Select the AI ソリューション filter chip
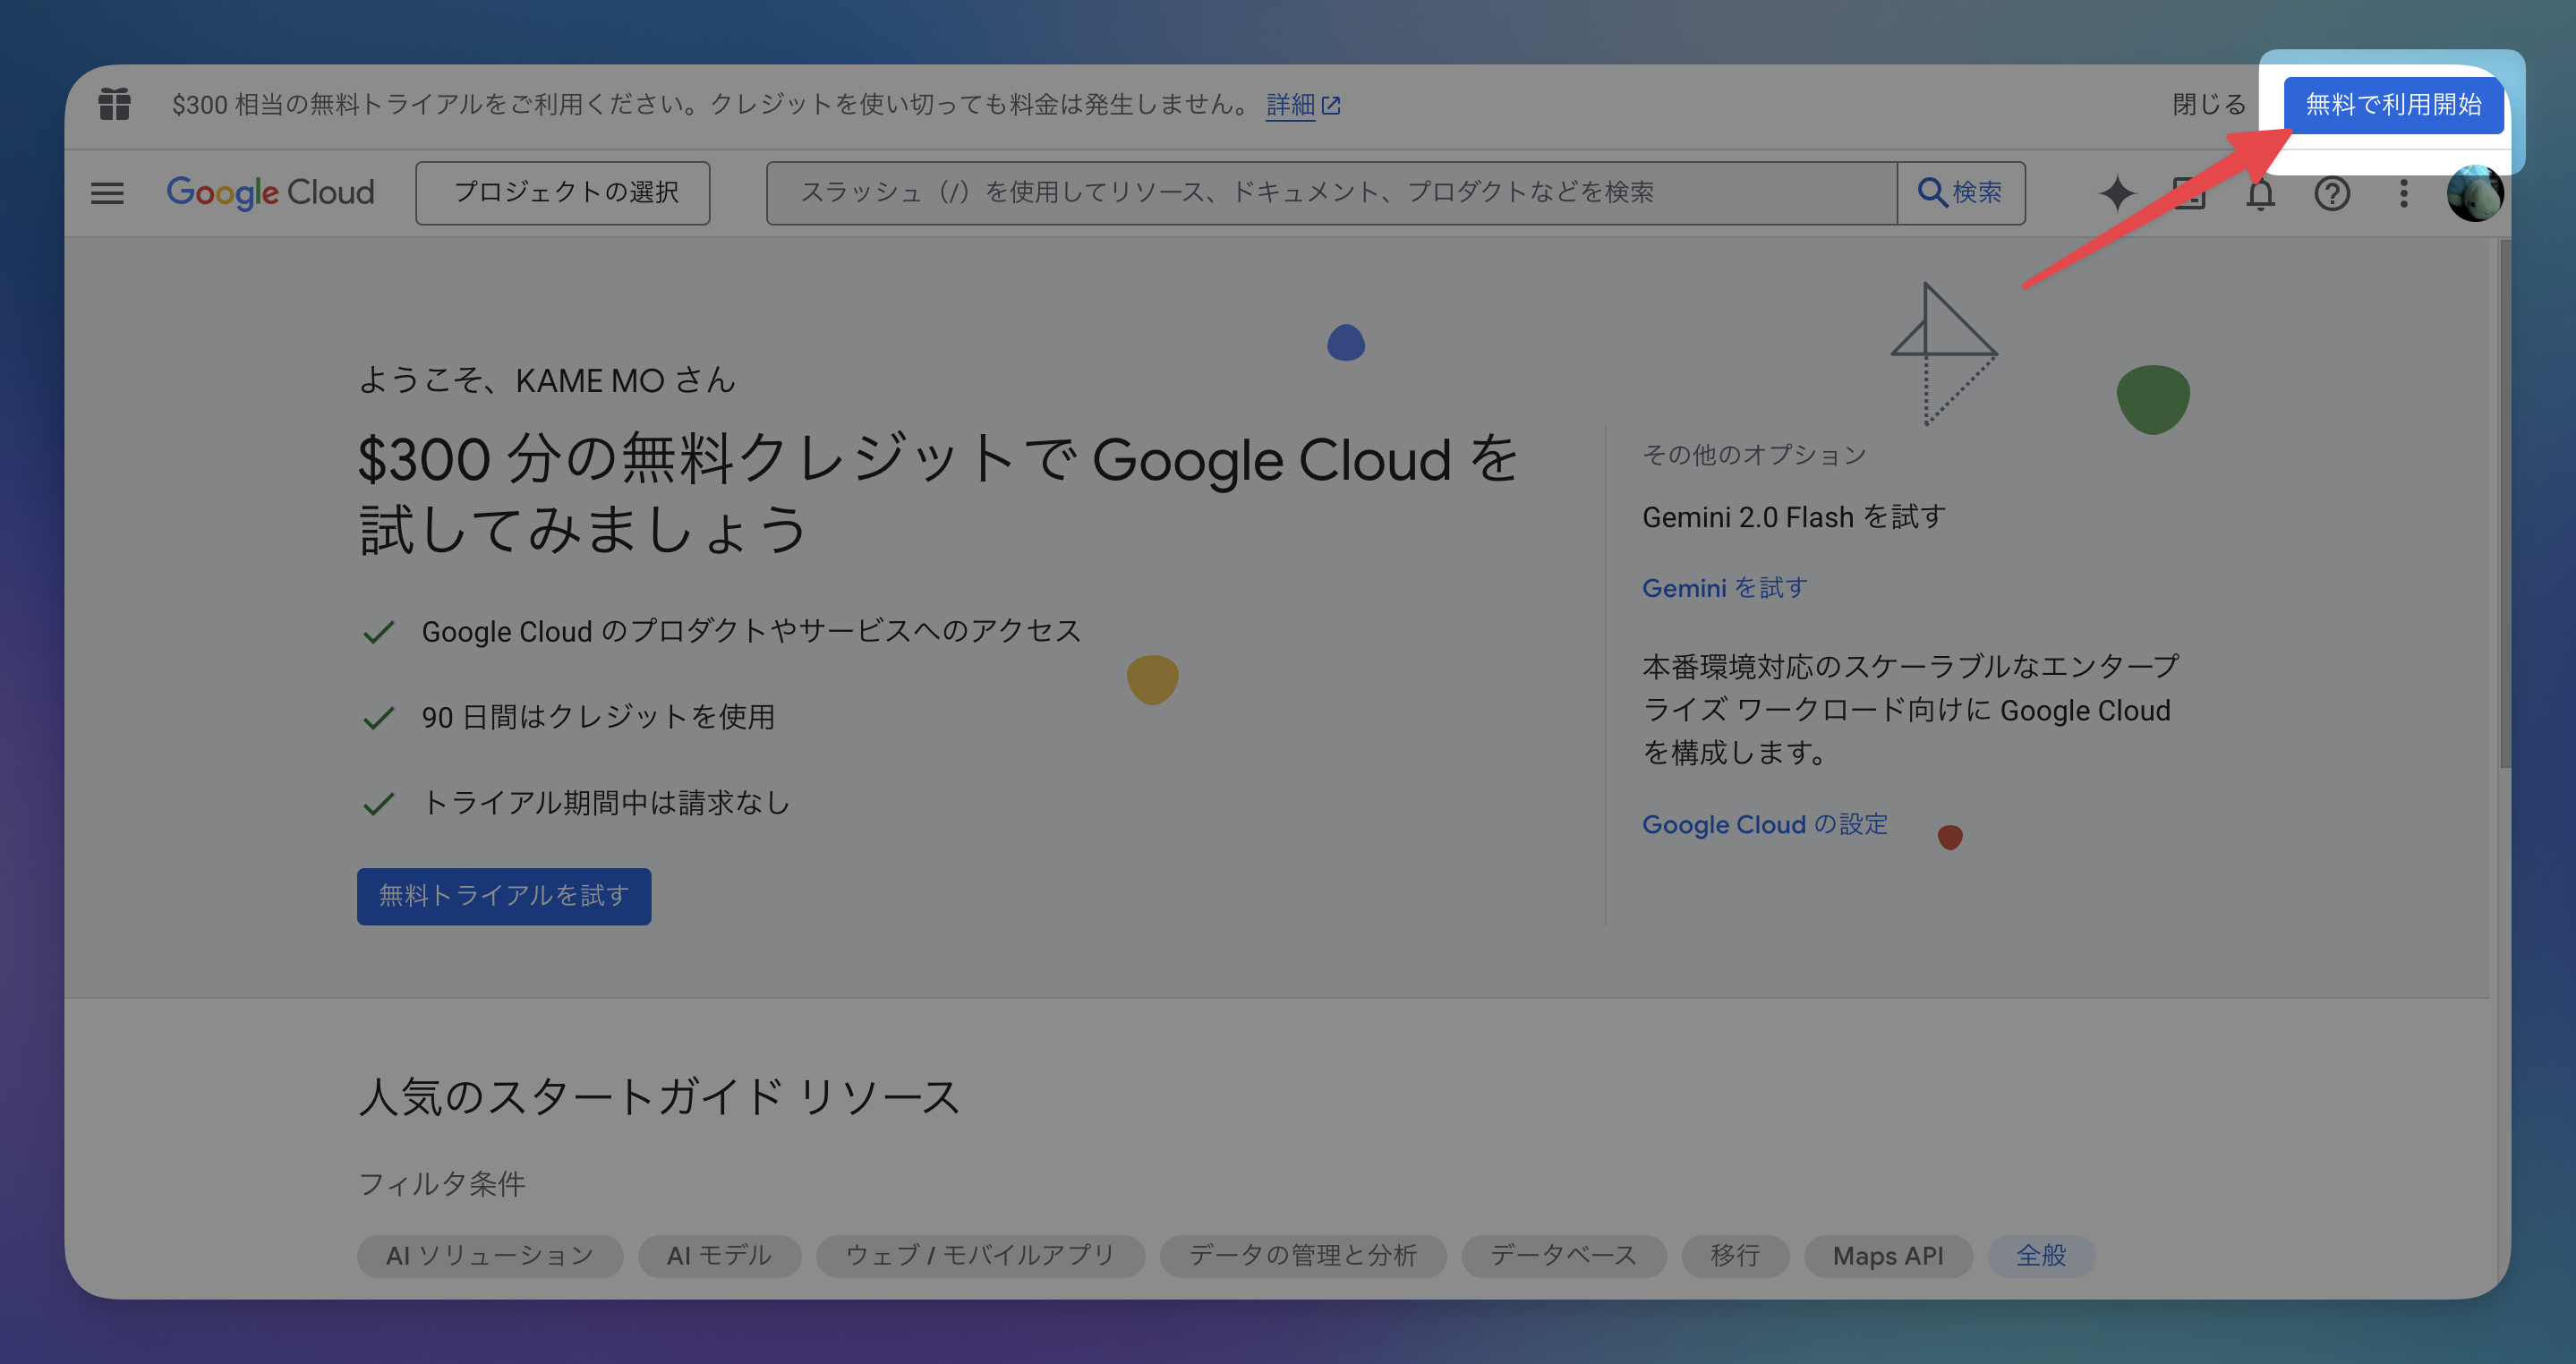Screen dimensions: 2576x1364 [490, 1255]
